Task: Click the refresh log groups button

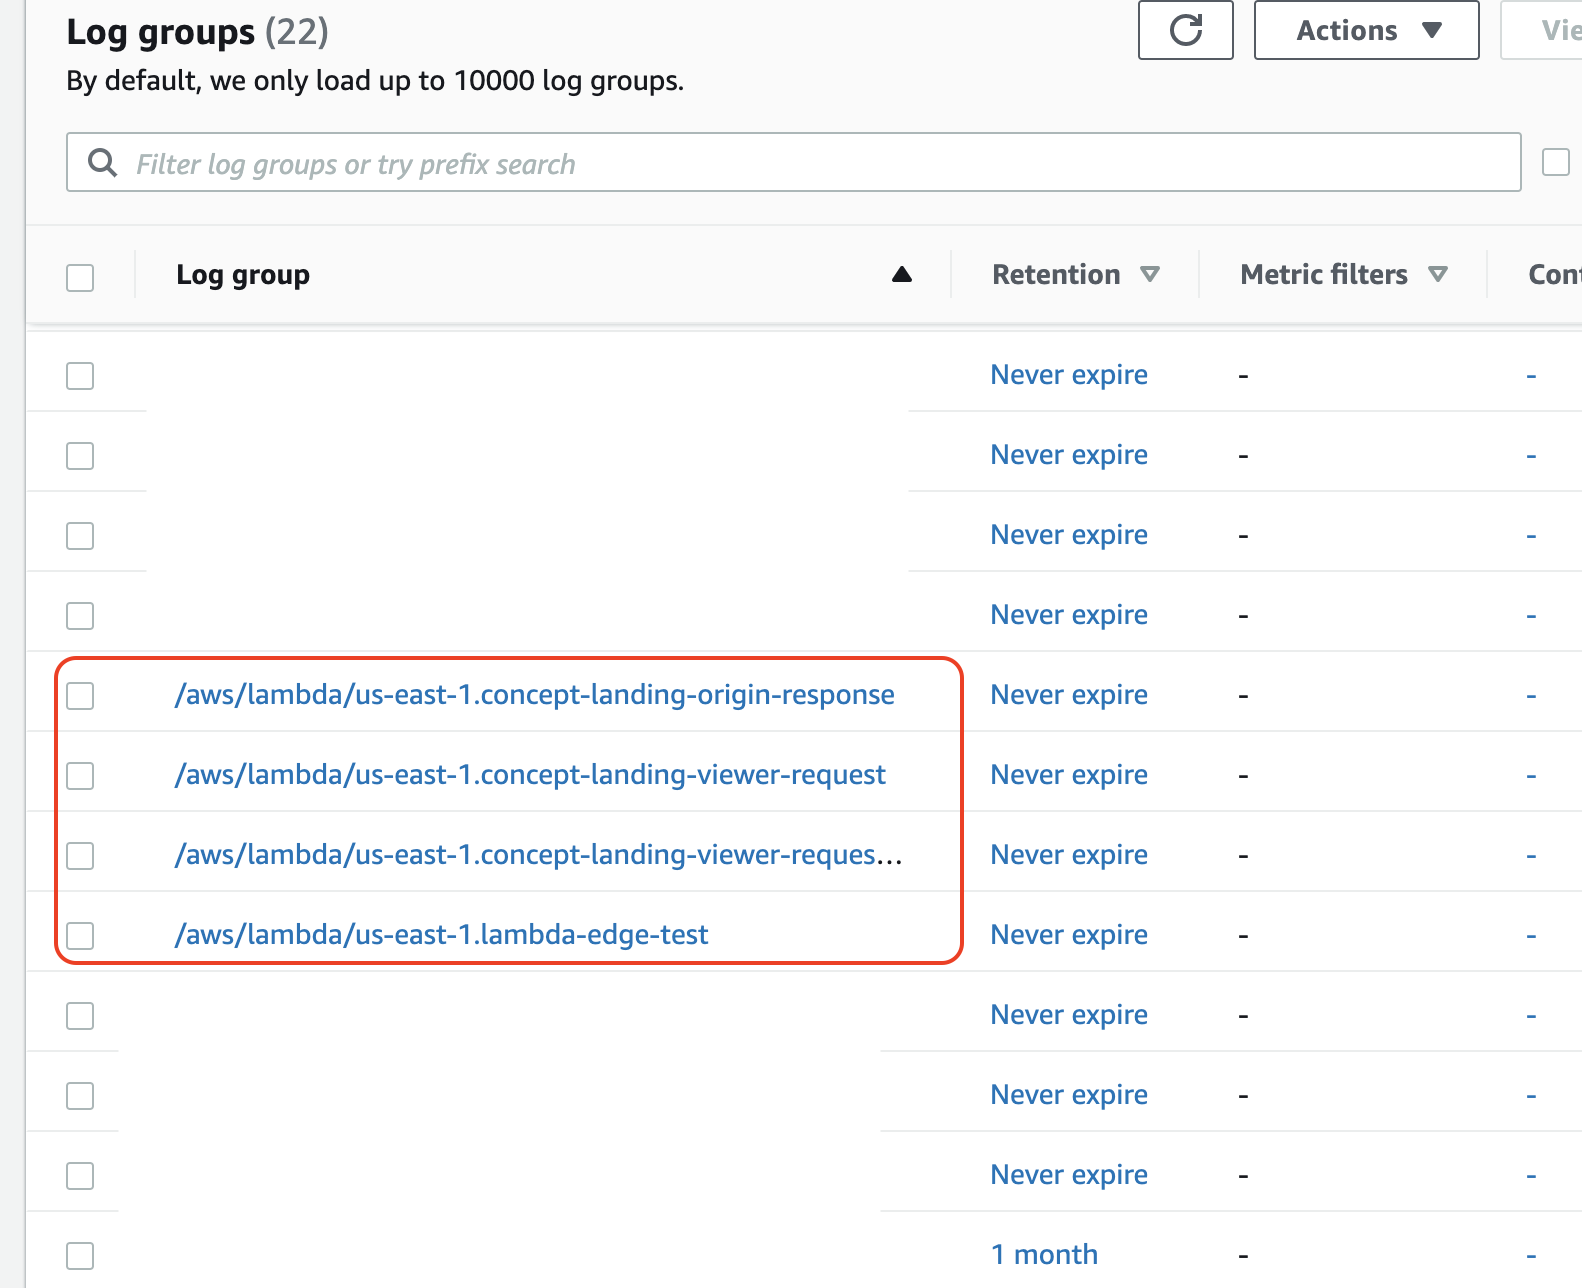Action: 1185,30
